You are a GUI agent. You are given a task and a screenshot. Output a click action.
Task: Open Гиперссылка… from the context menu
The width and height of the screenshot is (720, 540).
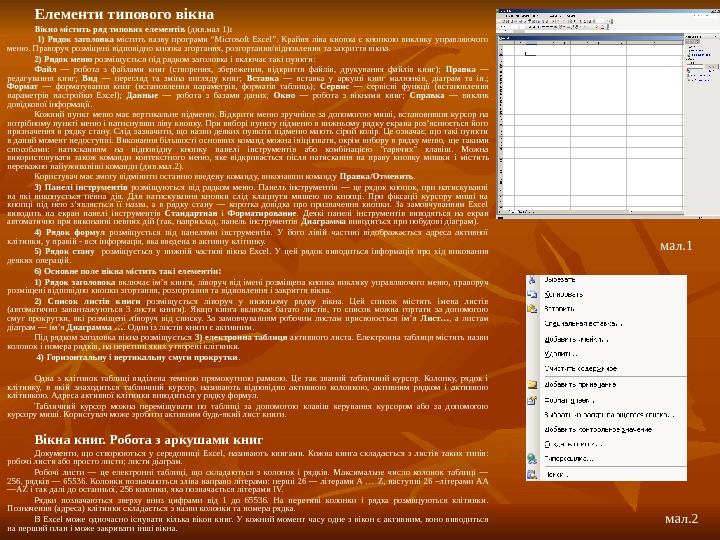(x=569, y=459)
